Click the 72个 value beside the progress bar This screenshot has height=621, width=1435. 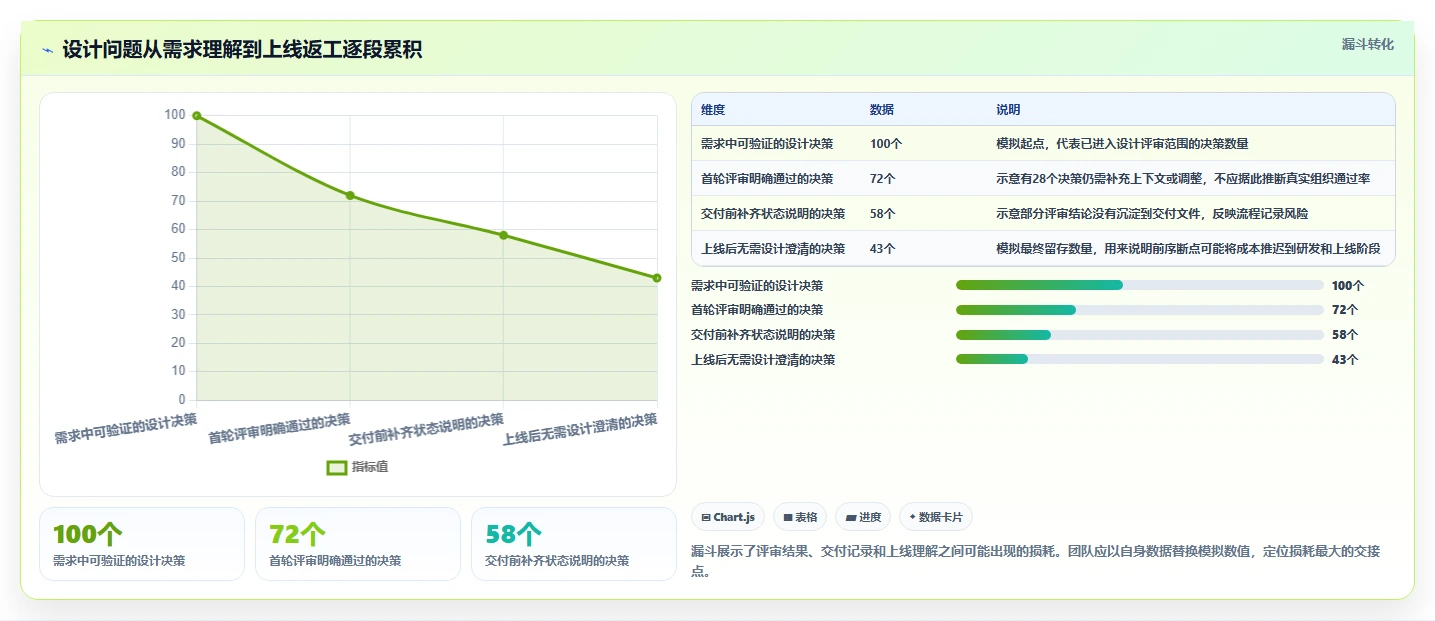1345,310
